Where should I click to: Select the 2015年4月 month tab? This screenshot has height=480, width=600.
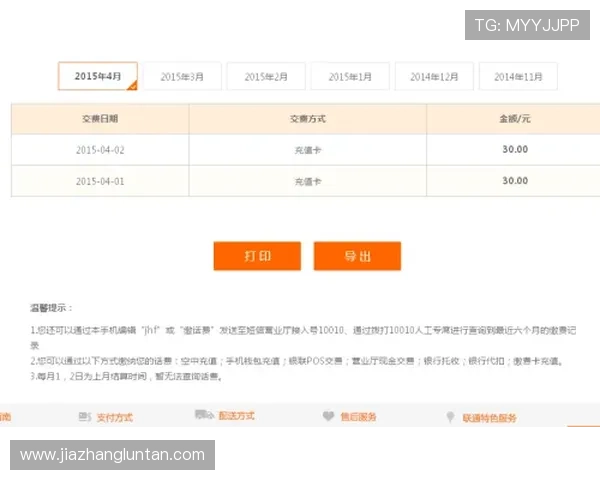(98, 76)
